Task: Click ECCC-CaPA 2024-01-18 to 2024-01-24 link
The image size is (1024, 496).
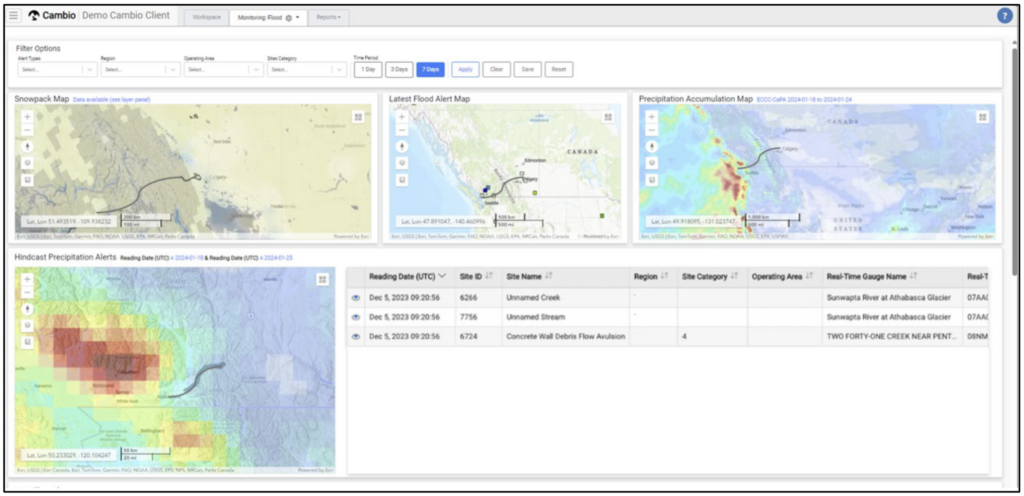Action: pyautogui.click(x=804, y=99)
